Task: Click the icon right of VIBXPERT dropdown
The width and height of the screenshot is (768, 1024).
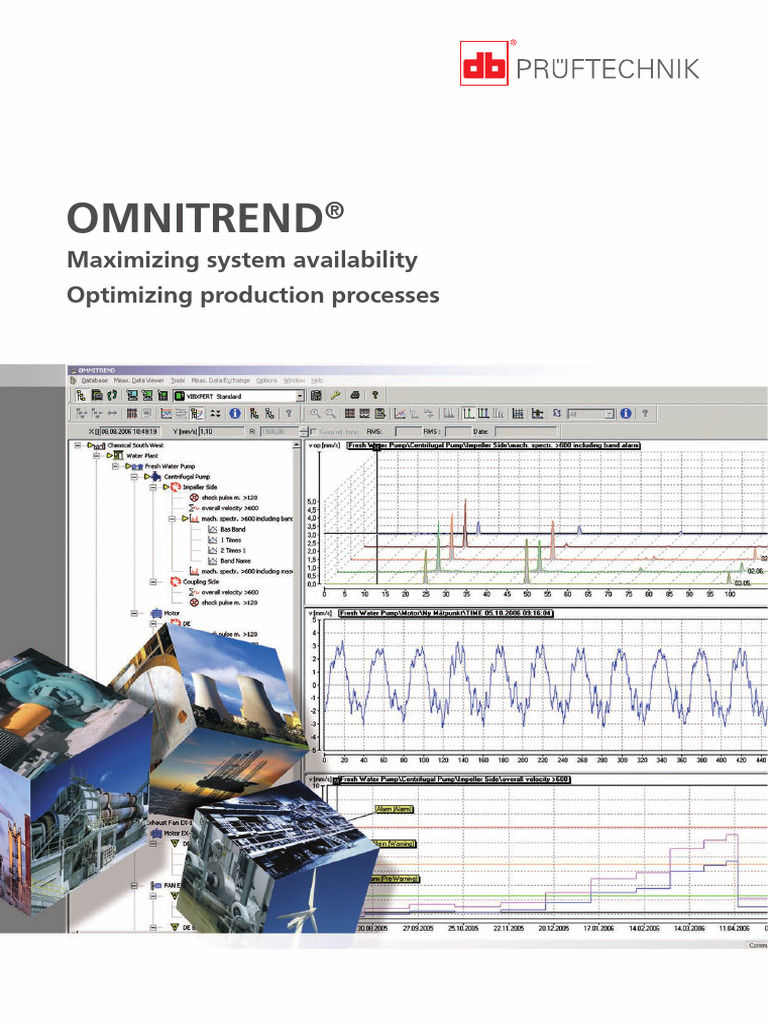Action: coord(316,395)
